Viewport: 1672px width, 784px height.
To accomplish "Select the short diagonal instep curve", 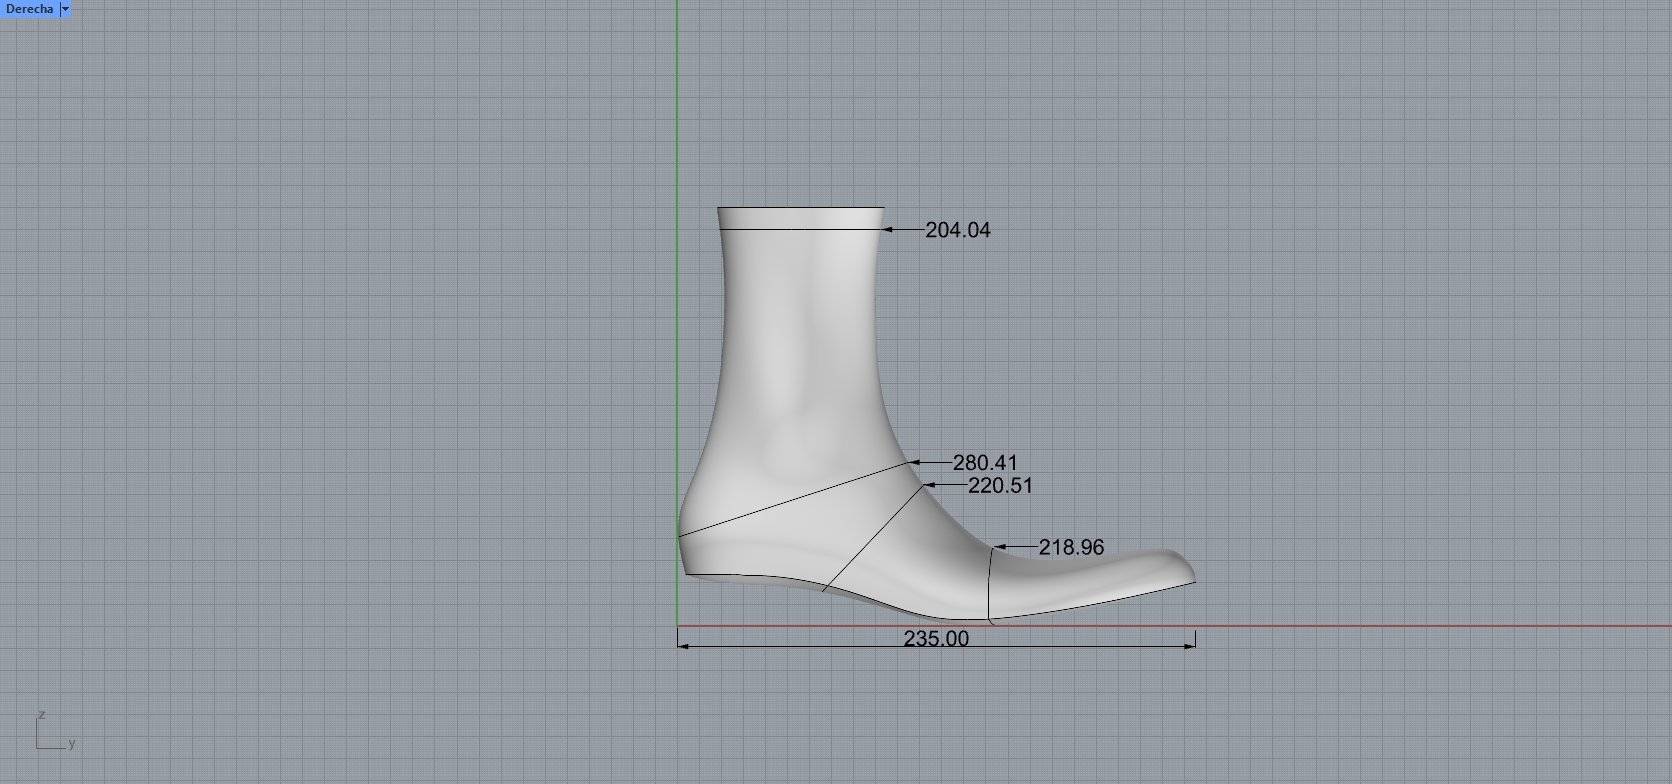I will (x=870, y=540).
